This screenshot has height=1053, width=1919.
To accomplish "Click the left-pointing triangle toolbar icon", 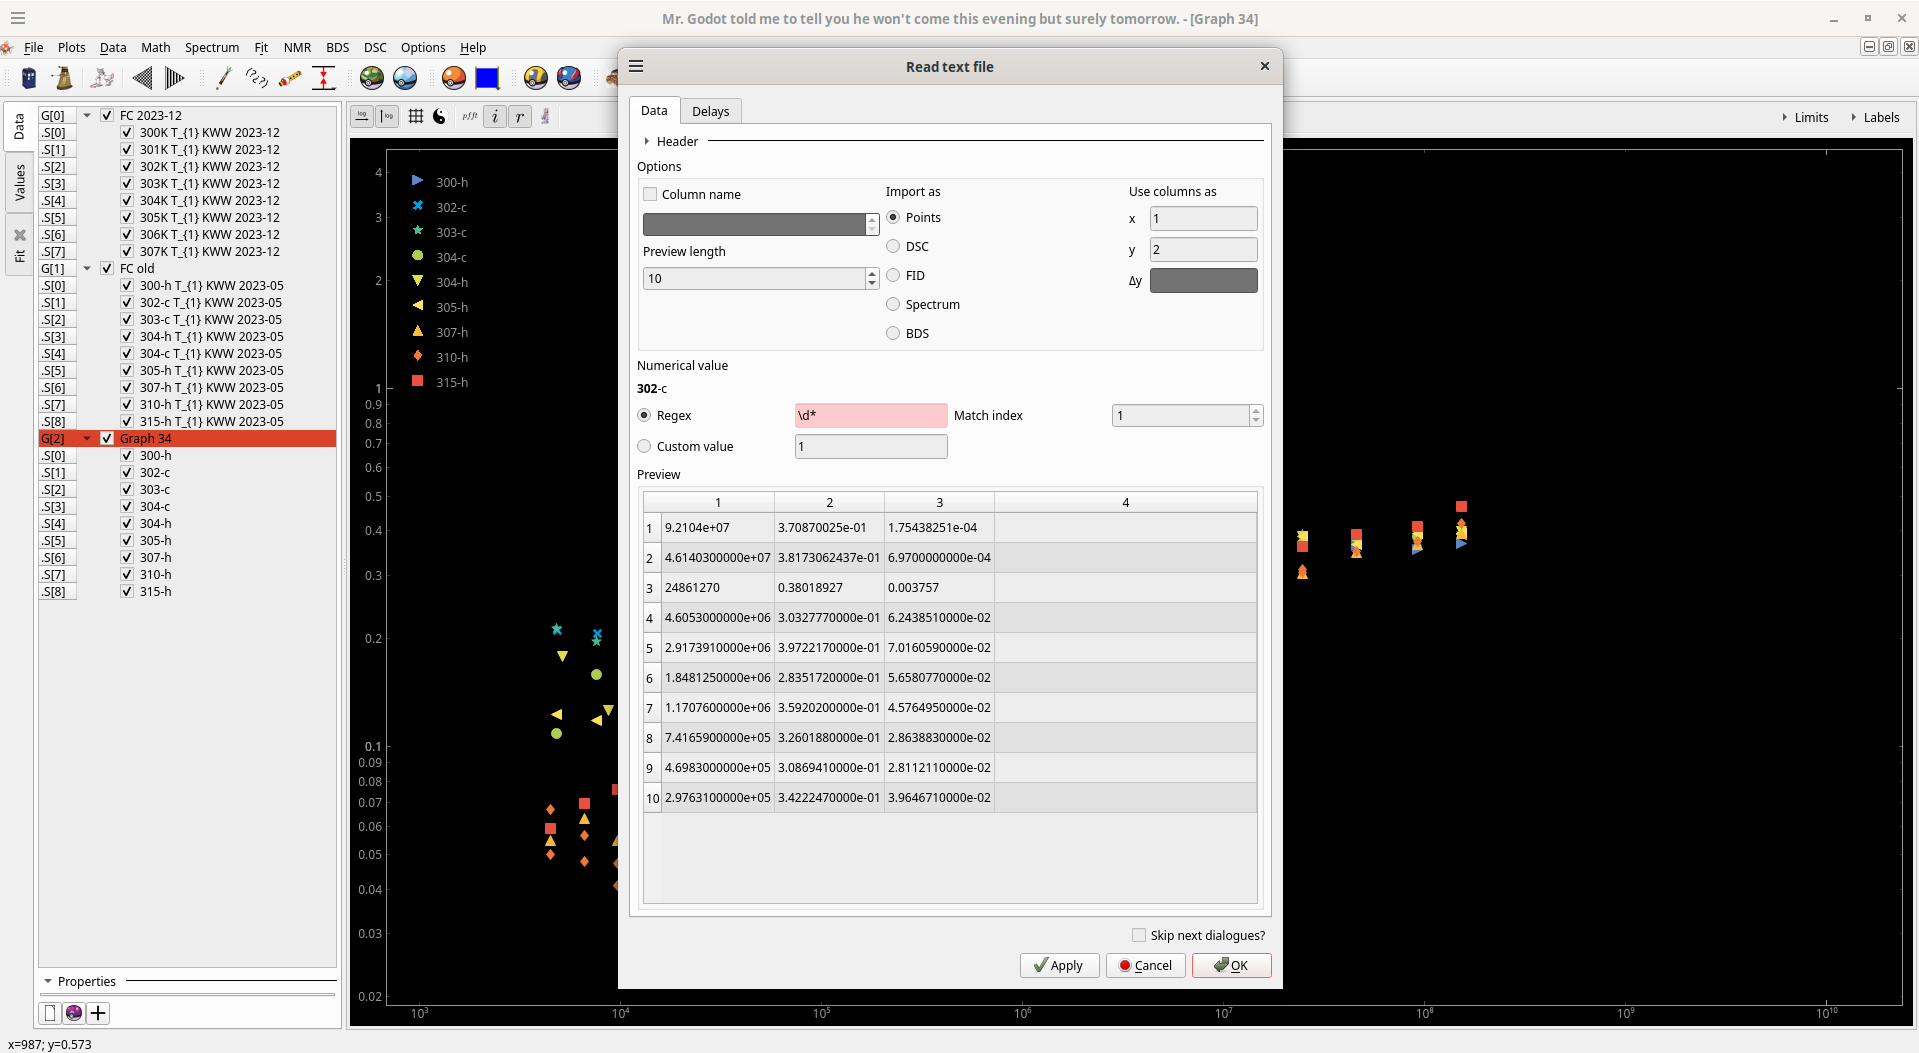I will tap(143, 78).
